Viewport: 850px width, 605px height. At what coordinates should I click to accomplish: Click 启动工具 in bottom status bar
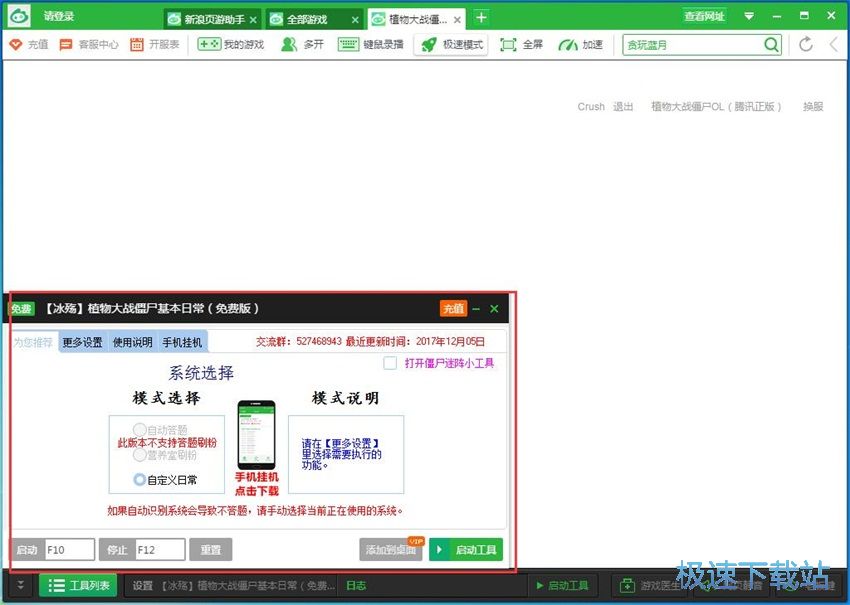pos(562,586)
